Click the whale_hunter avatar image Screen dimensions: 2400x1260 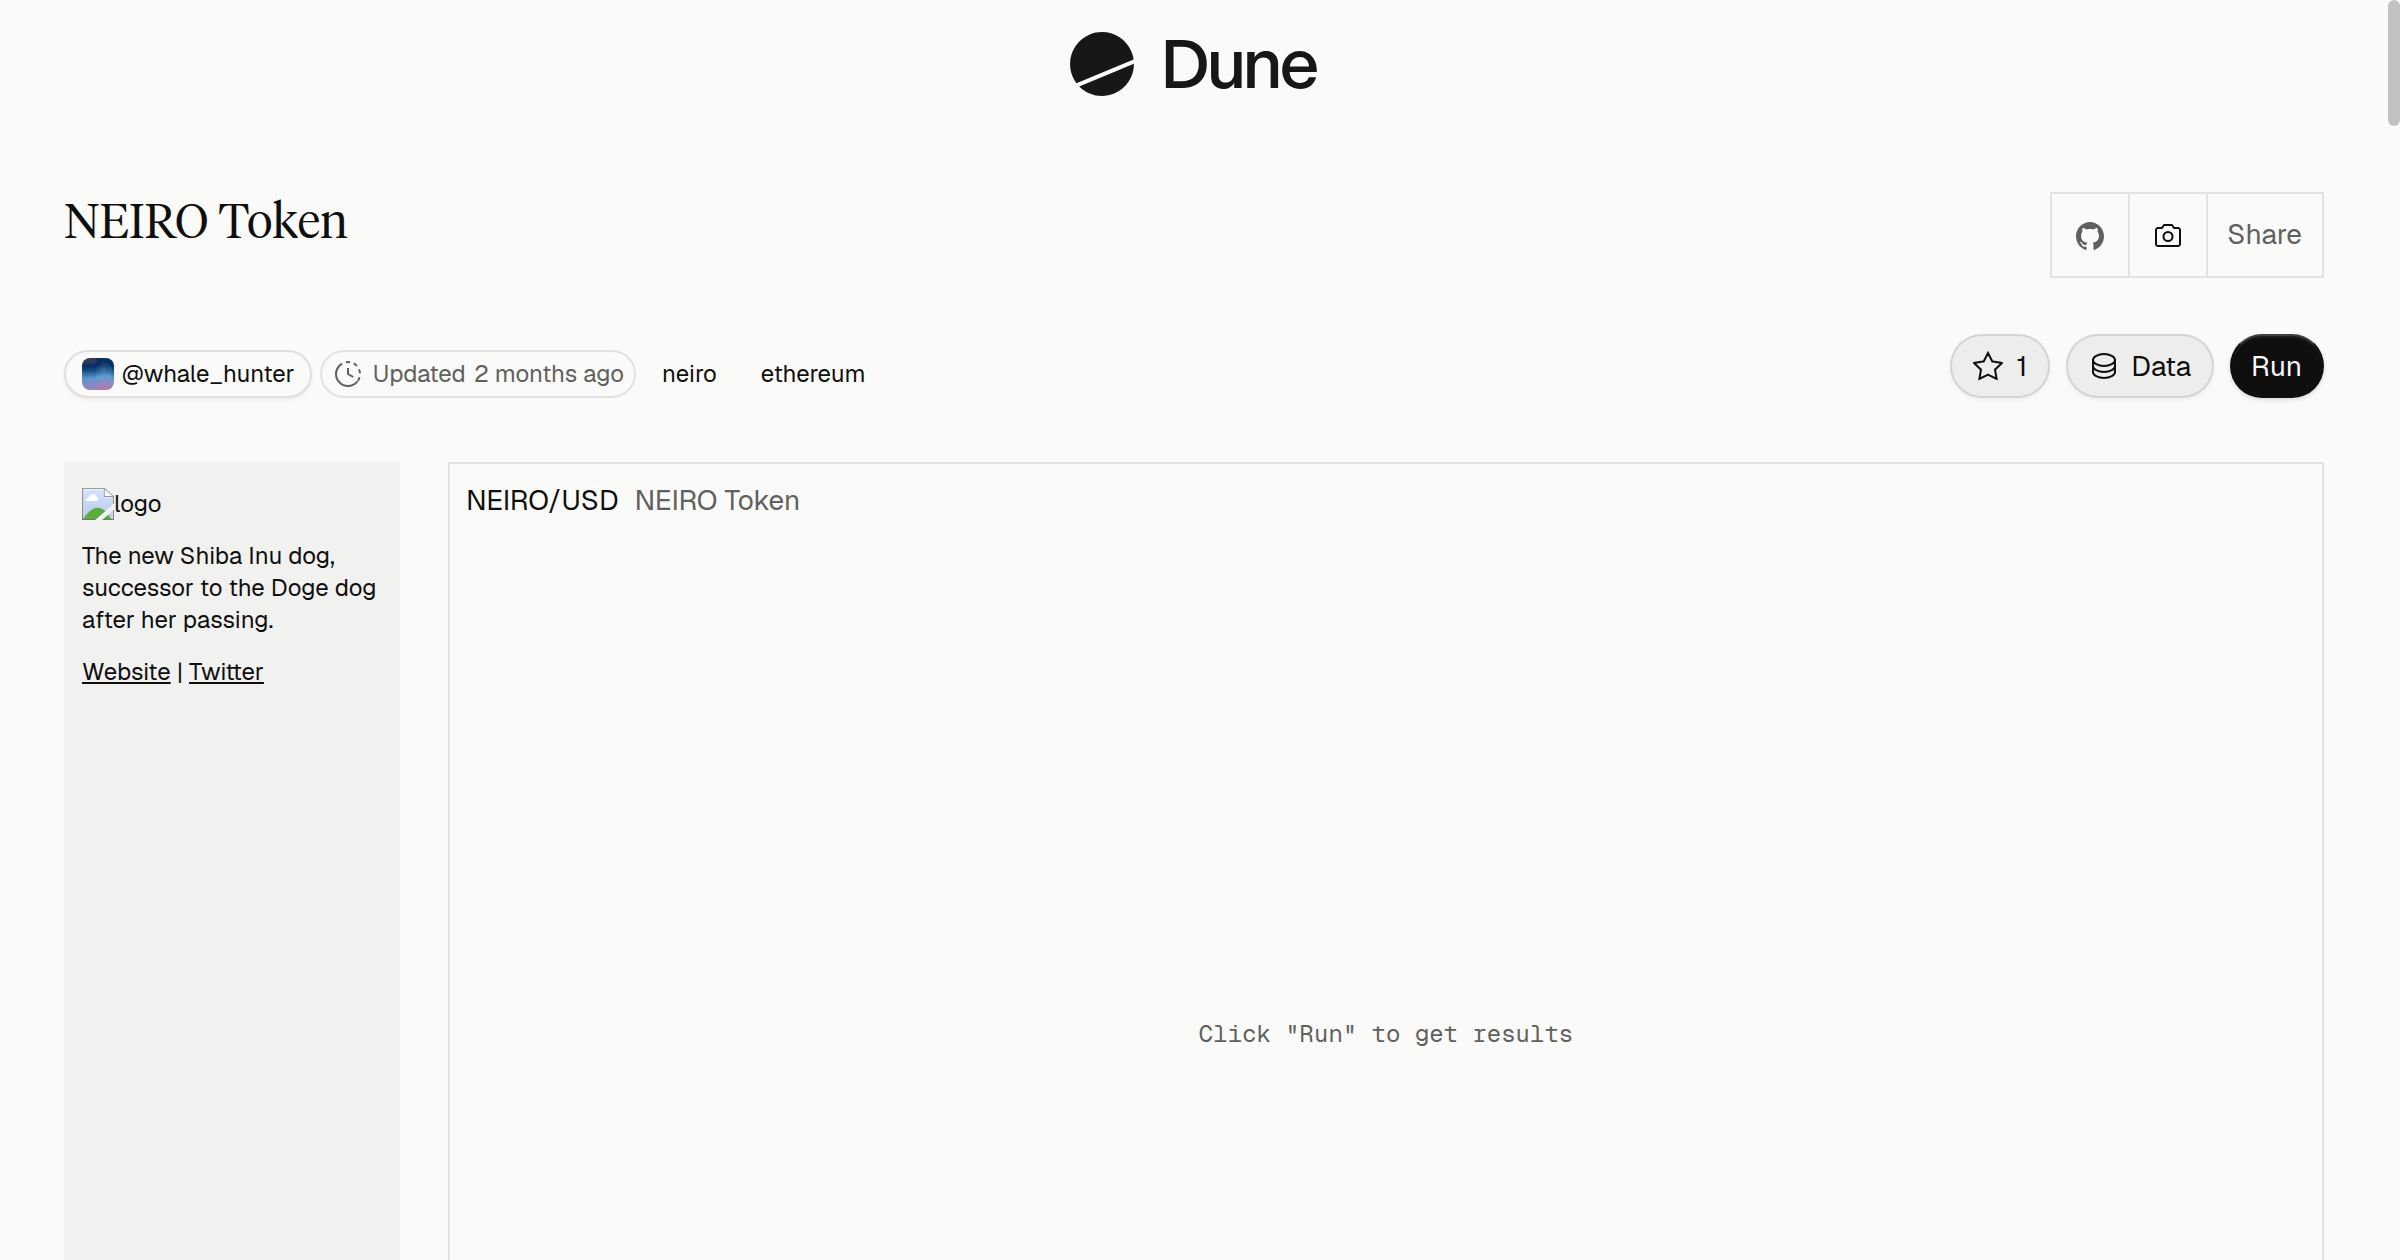coord(97,374)
